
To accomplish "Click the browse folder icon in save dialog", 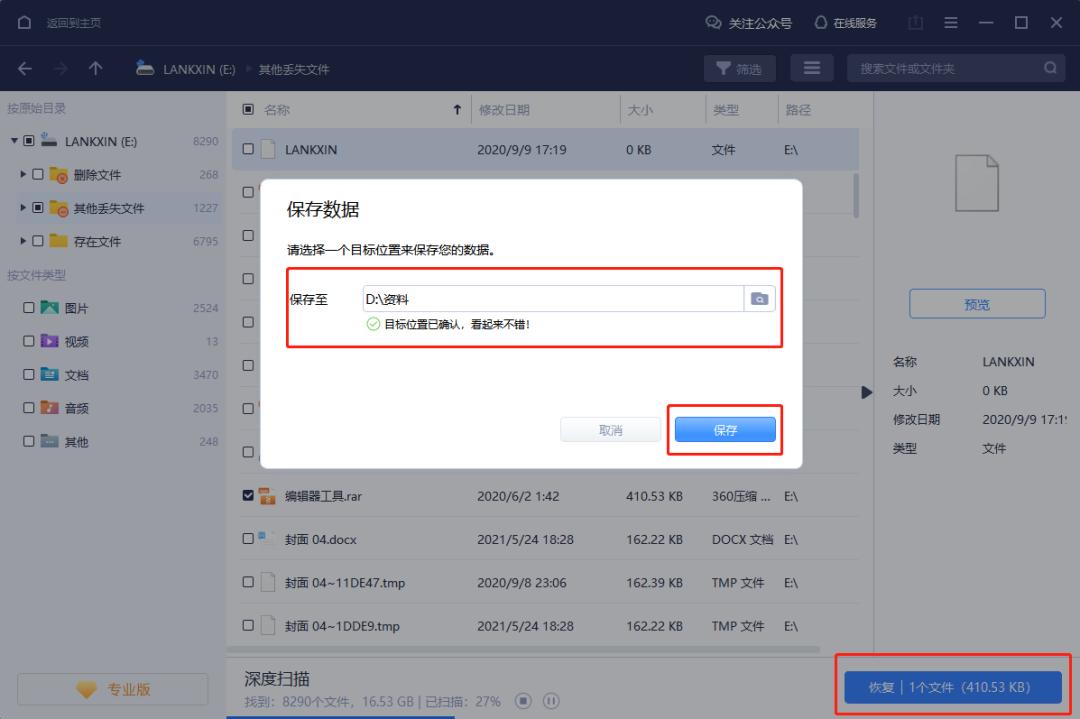I will (761, 298).
